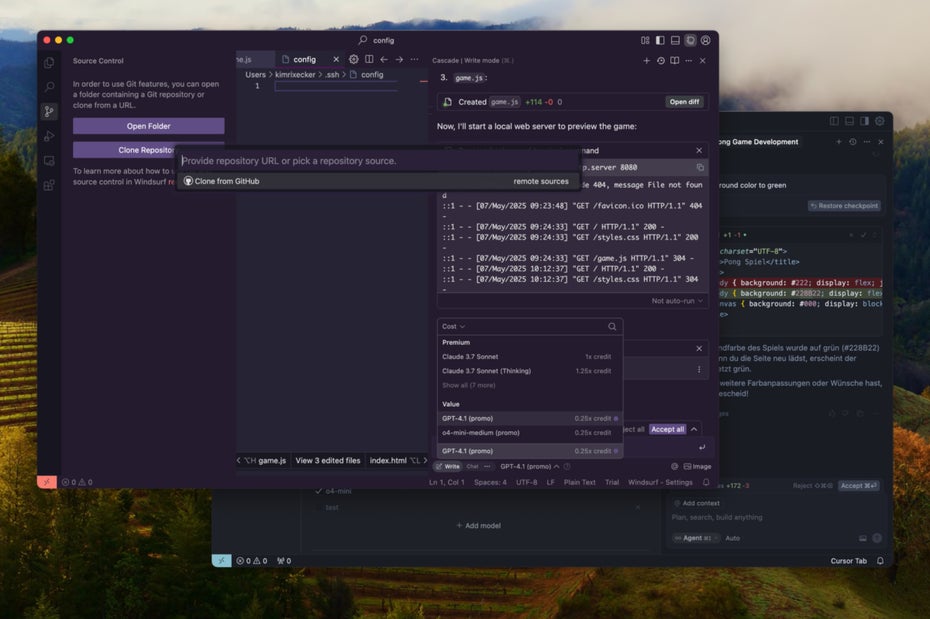Close the Cascade panel
The image size is (930, 619).
click(702, 60)
